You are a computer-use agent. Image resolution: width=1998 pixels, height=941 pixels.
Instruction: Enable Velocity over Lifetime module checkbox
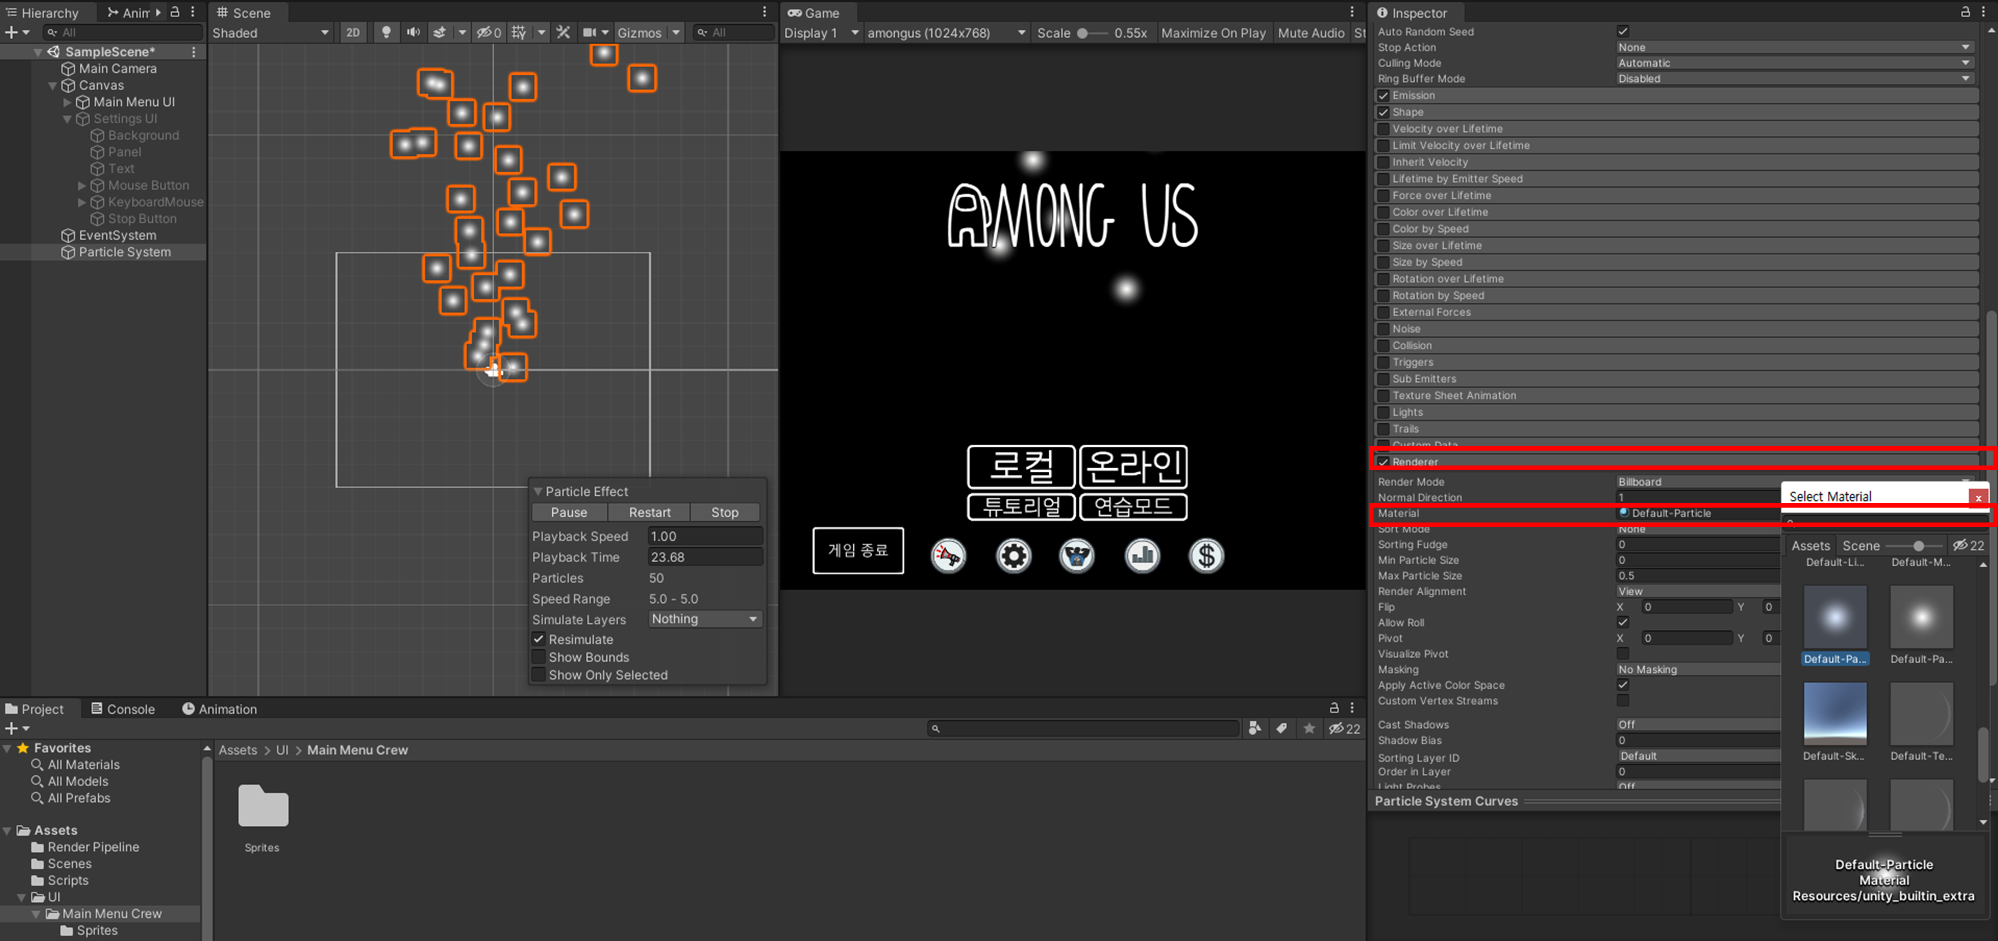coord(1383,128)
